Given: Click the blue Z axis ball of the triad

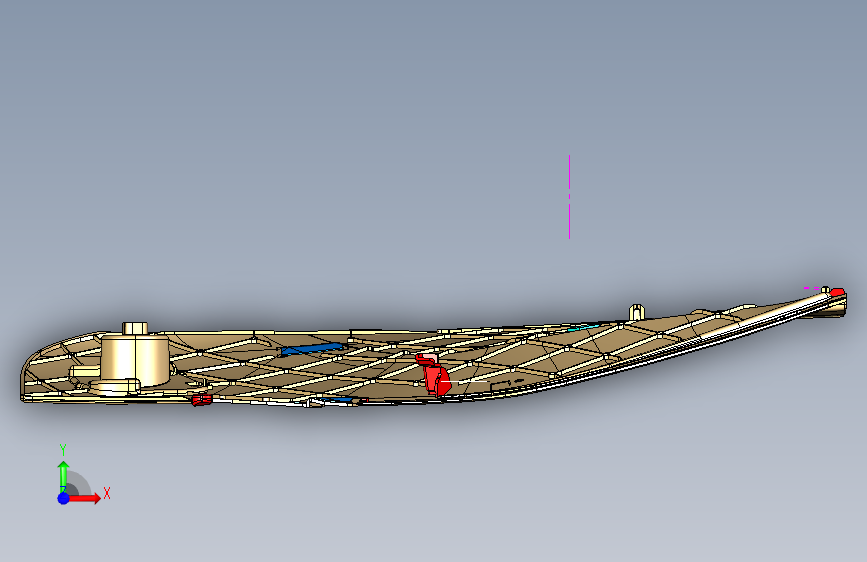Looking at the screenshot, I should (x=64, y=498).
